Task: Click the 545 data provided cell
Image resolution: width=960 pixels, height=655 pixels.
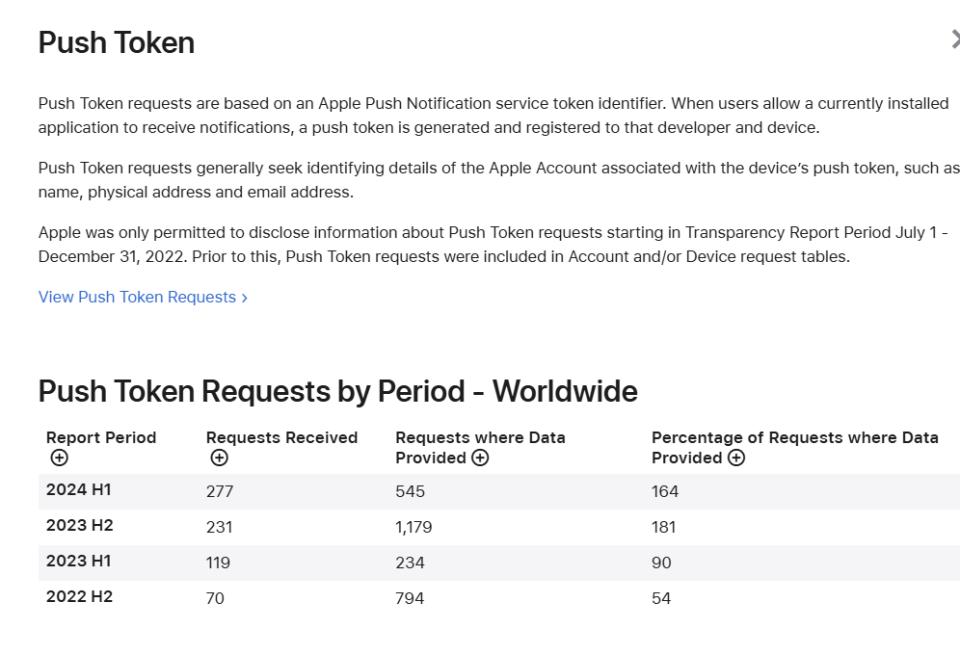Action: tap(410, 492)
